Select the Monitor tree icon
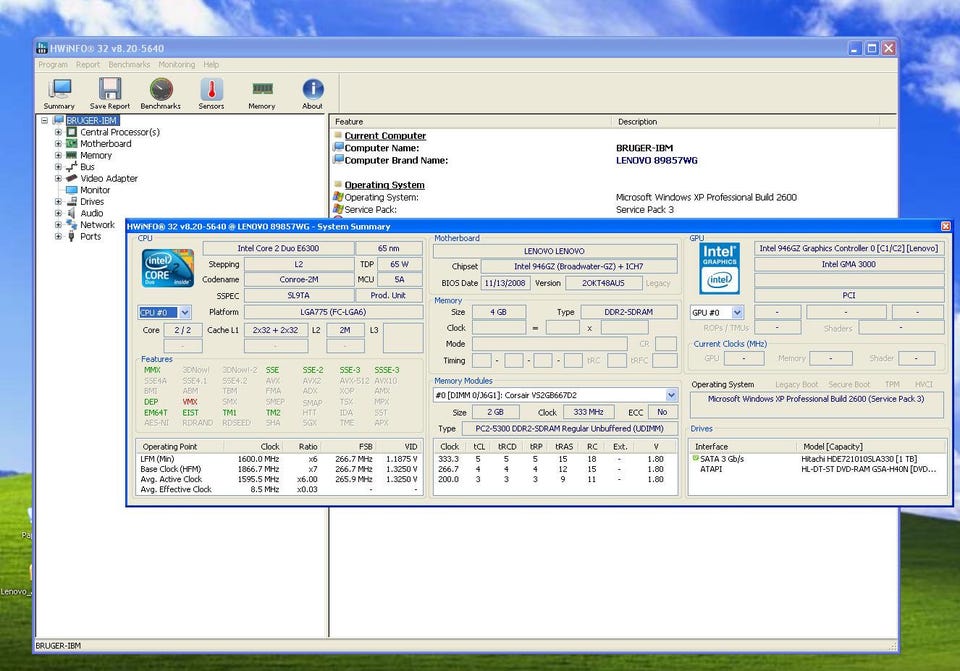Screen dimensions: 960x671 click(x=72, y=190)
